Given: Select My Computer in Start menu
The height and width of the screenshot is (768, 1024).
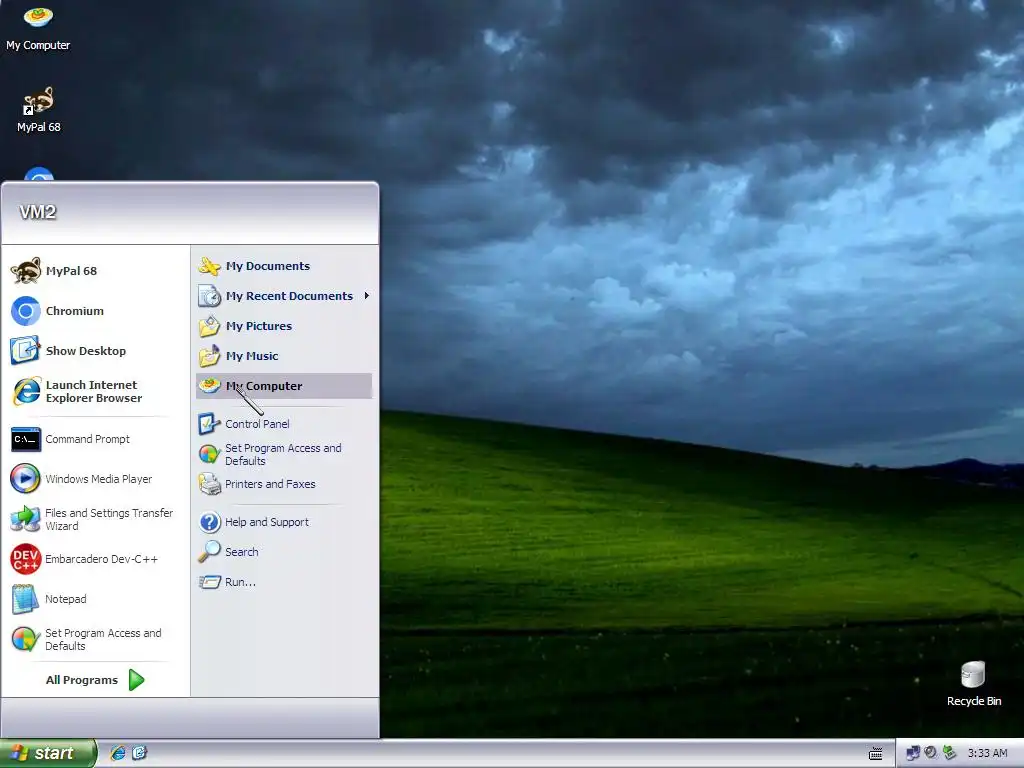Looking at the screenshot, I should [284, 386].
